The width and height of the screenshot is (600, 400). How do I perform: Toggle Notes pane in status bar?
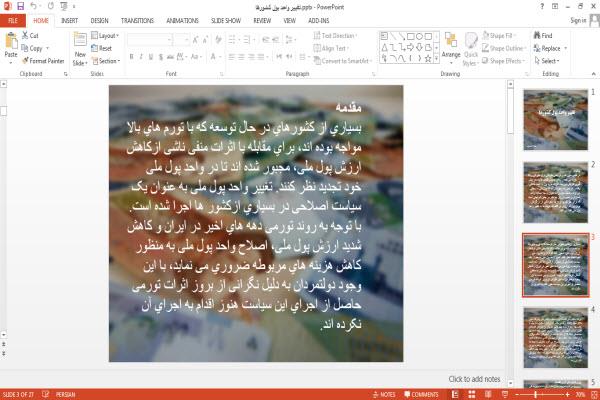(x=384, y=394)
